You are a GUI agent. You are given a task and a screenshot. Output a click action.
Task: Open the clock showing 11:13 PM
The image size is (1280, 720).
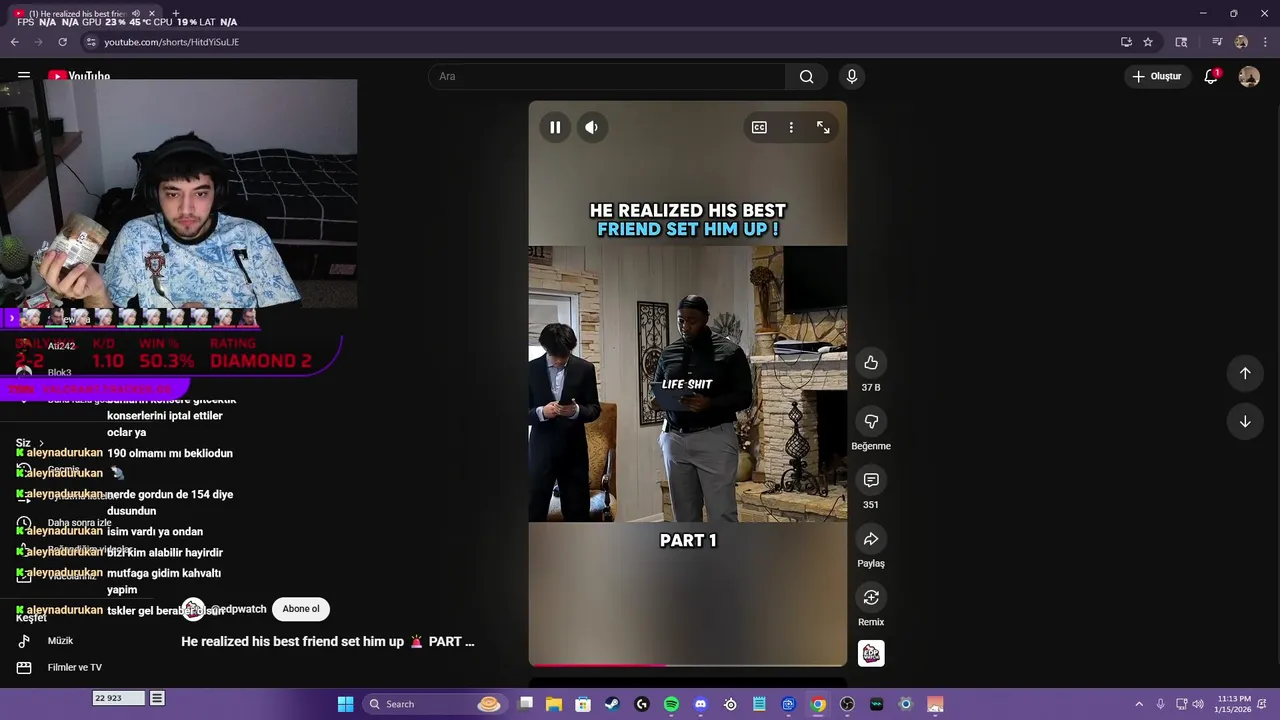click(x=1232, y=704)
